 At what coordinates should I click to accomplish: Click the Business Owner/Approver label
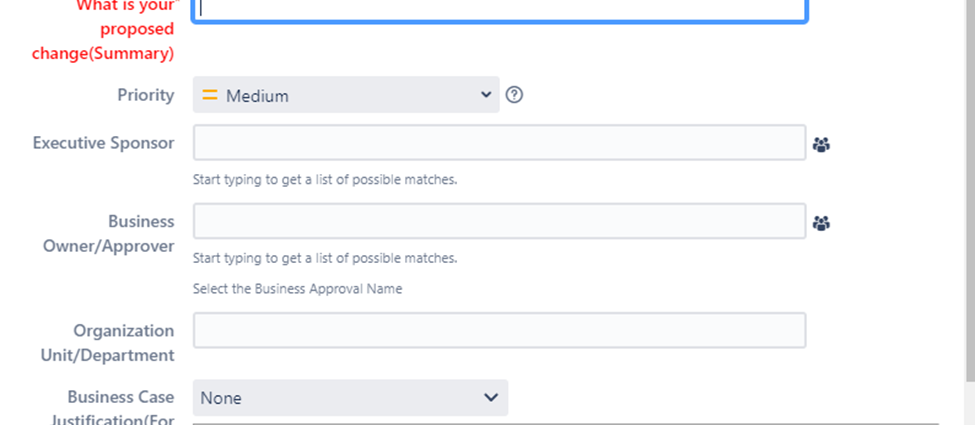tap(109, 234)
